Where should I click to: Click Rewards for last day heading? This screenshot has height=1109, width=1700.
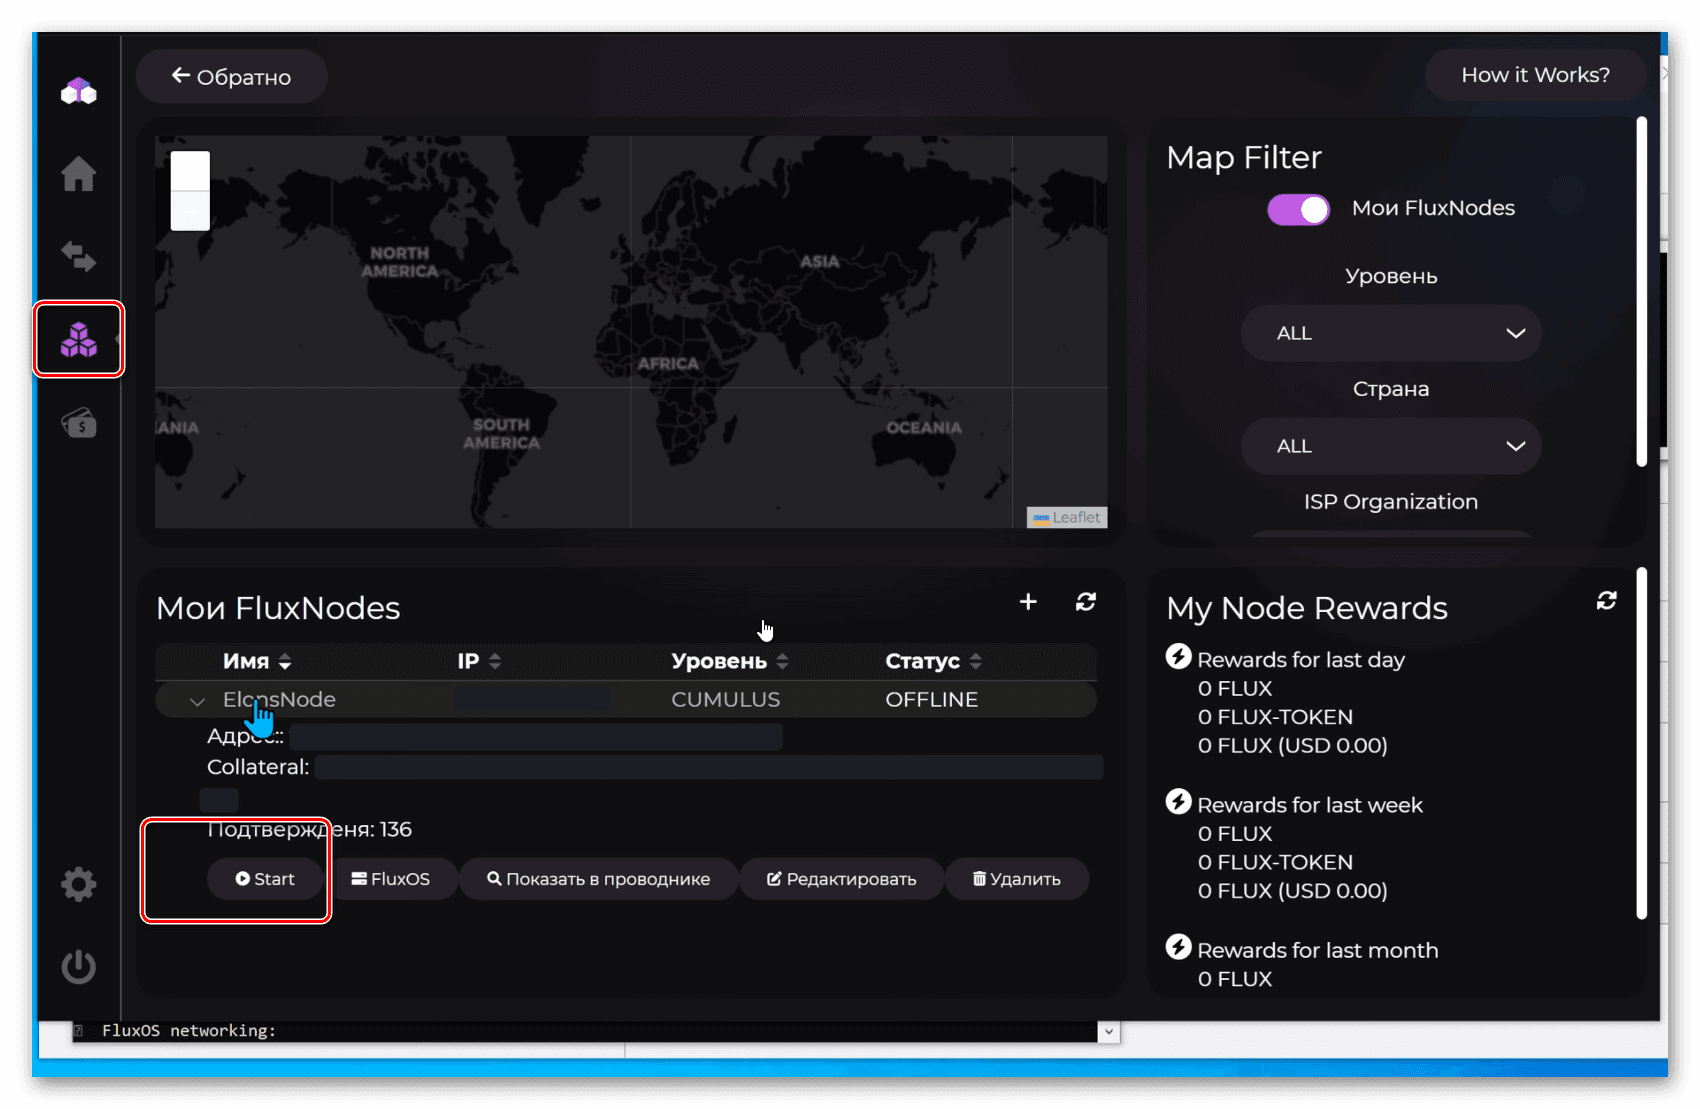pos(1300,660)
